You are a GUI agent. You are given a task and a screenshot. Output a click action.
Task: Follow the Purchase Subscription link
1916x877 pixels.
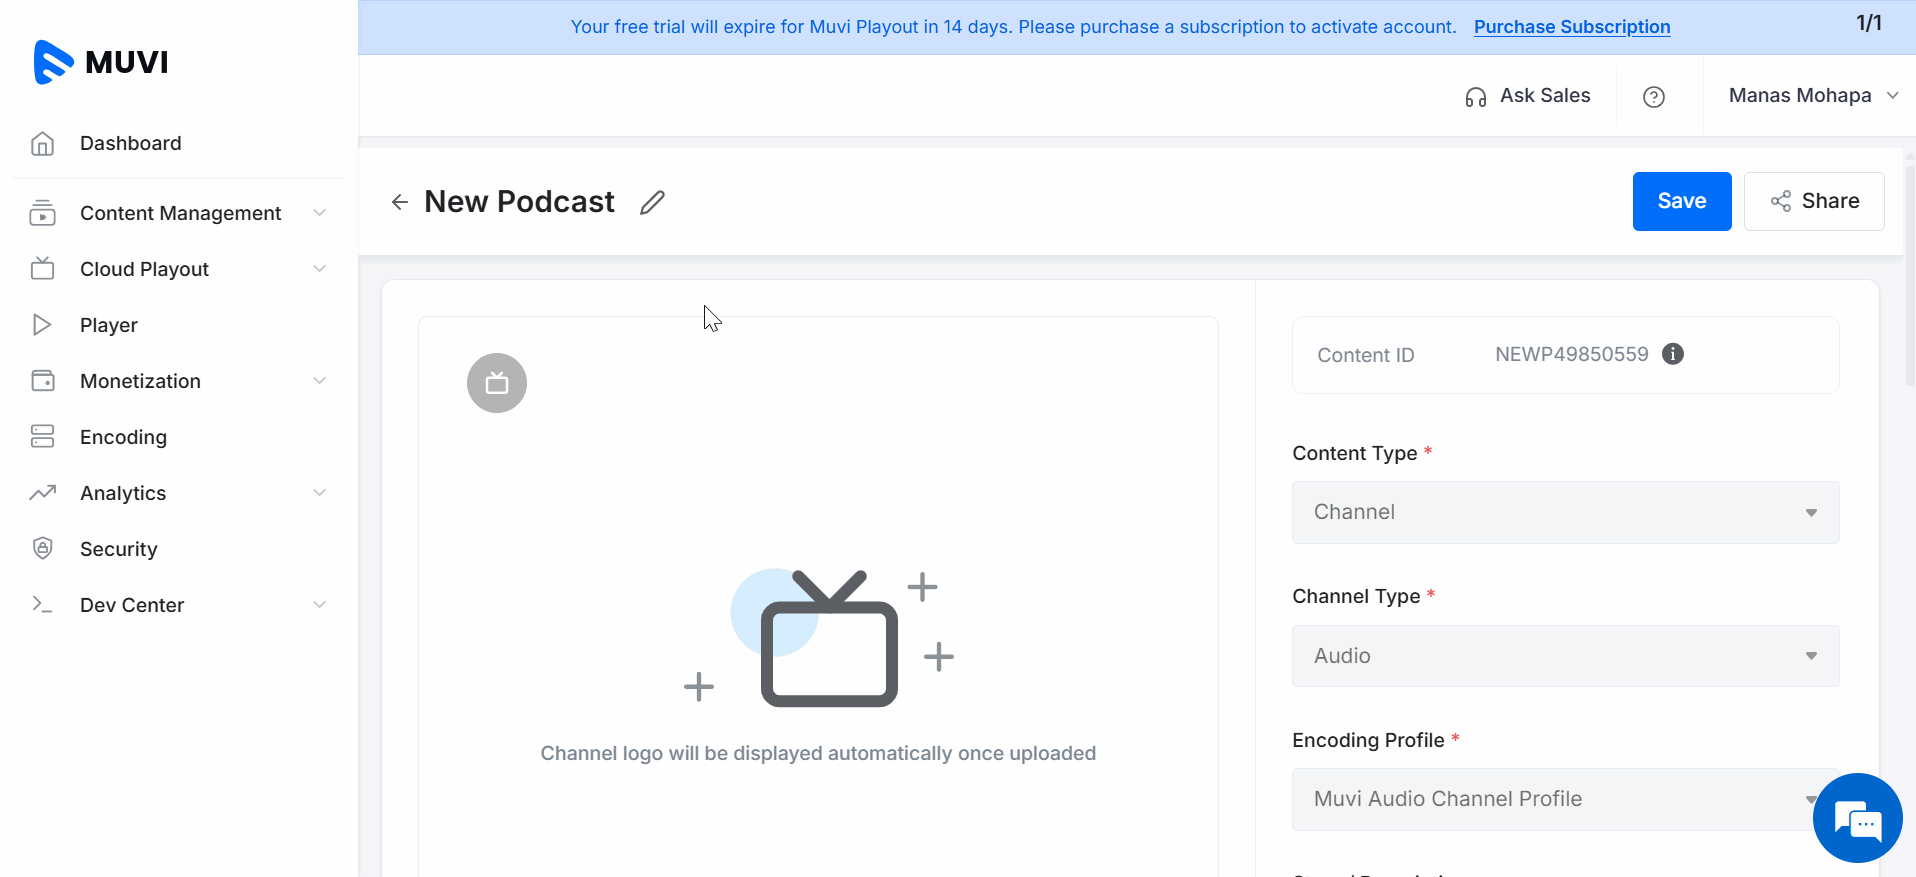[1571, 27]
